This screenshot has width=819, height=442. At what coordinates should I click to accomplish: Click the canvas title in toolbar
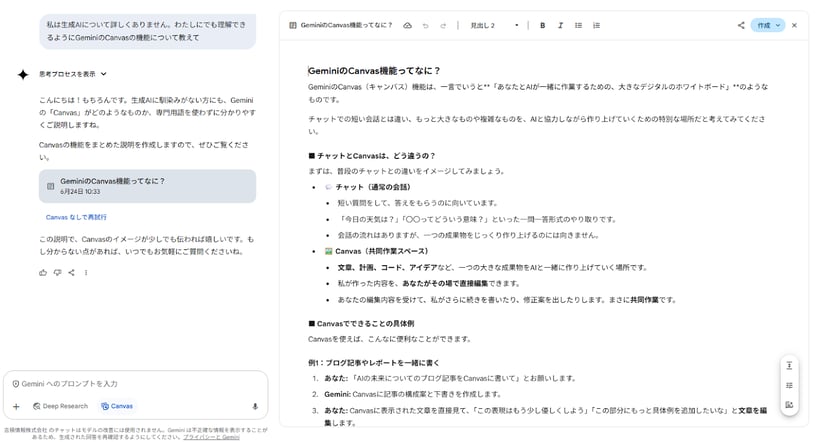[x=346, y=25]
